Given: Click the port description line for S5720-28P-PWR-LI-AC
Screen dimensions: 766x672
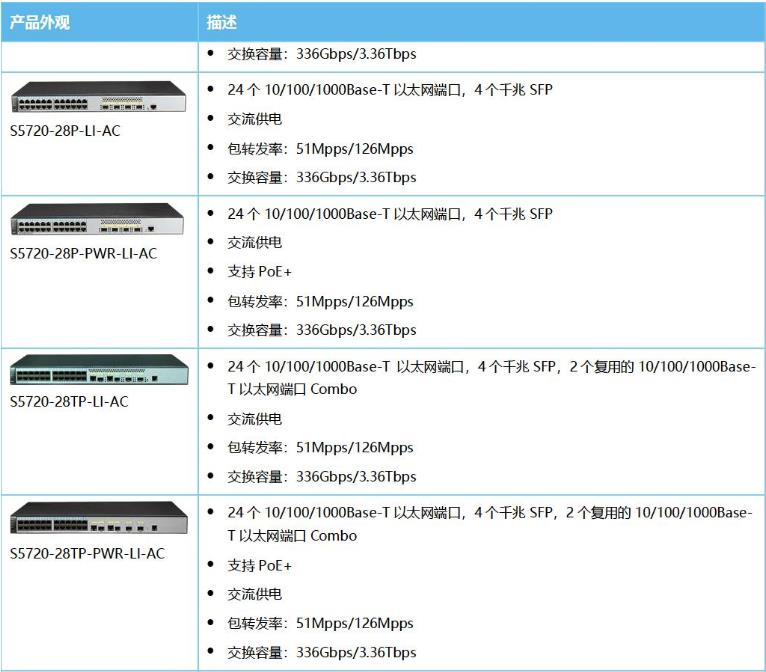Looking at the screenshot, I should pos(390,214).
